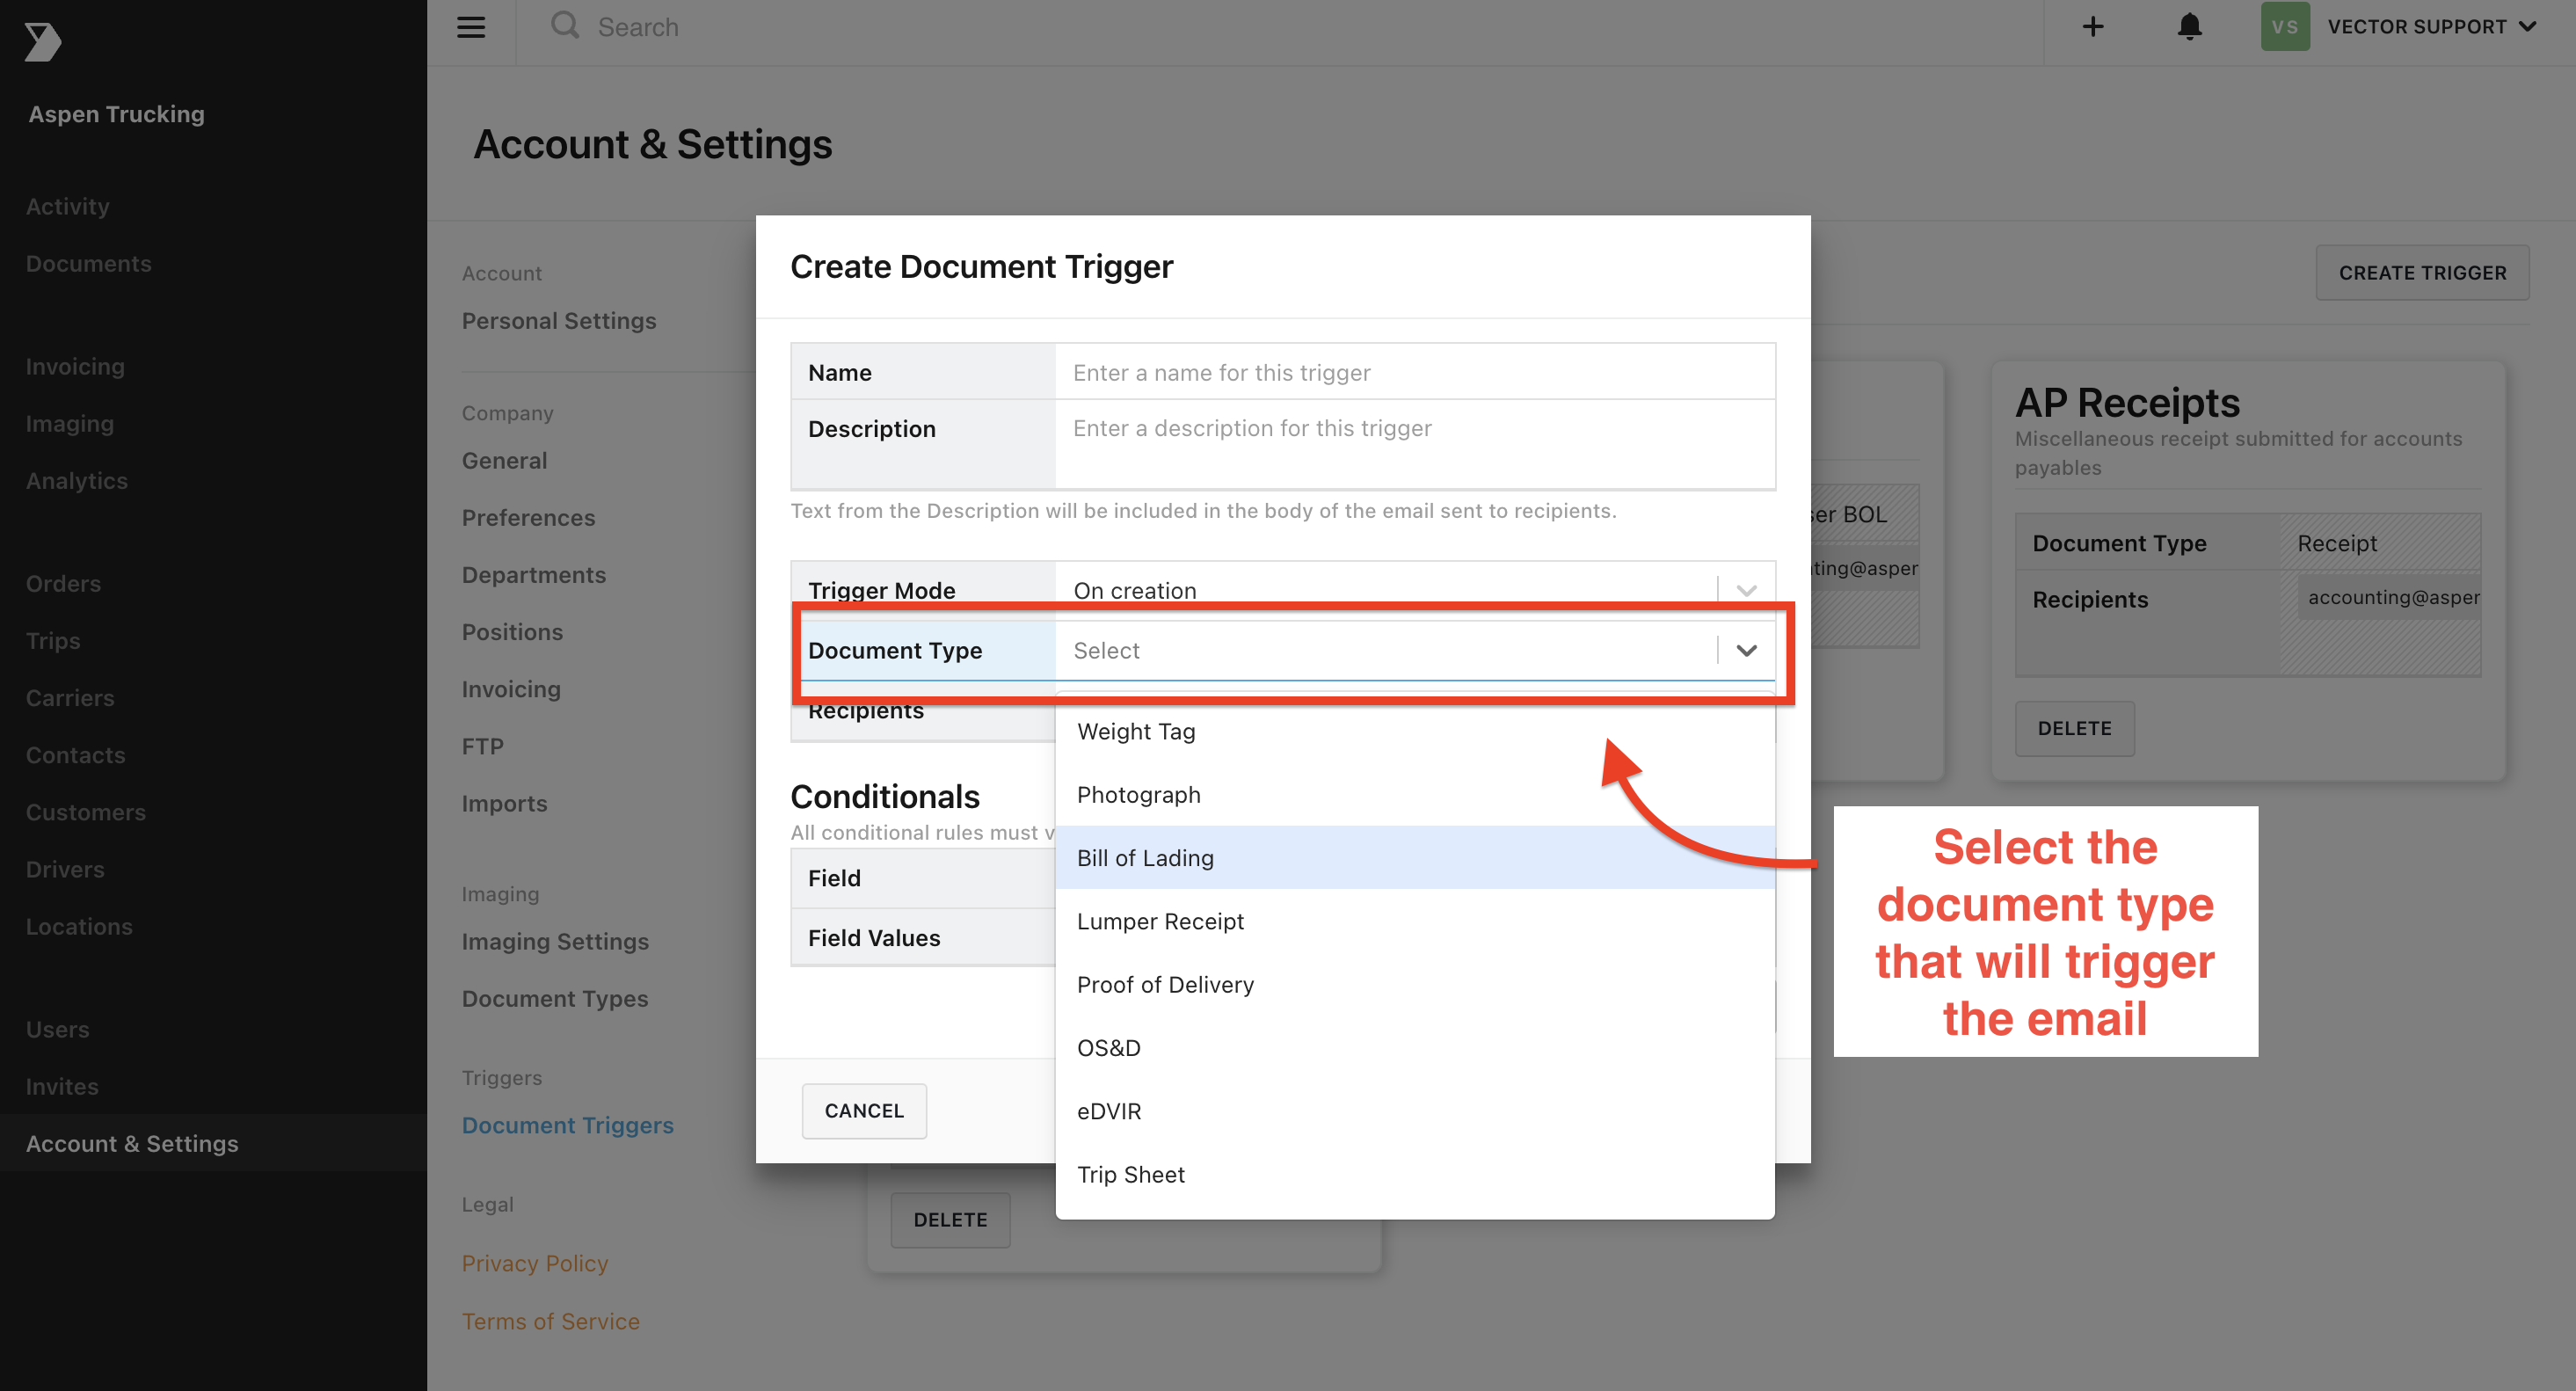Screen dimensions: 2576x1391
Task: Open General company settings
Action: (505, 460)
